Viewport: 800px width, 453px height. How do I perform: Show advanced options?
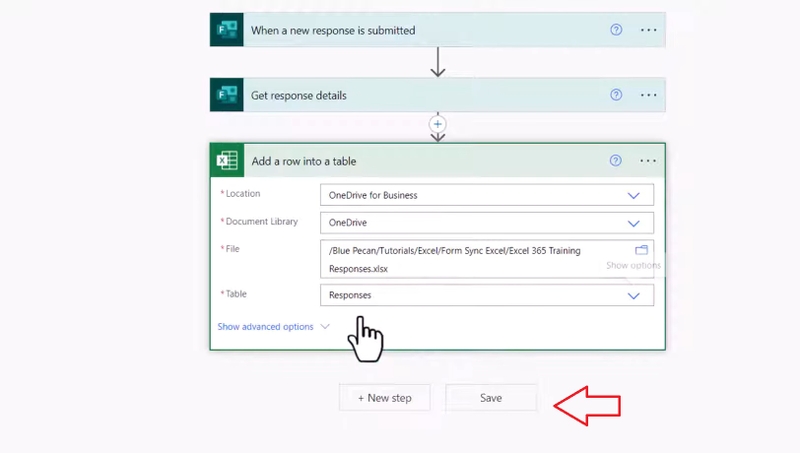pos(273,326)
